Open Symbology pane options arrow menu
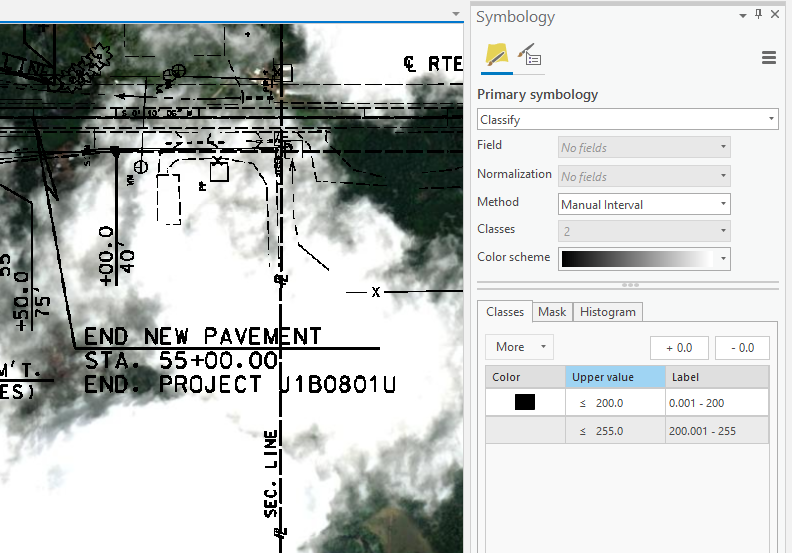This screenshot has width=792, height=553. click(743, 16)
